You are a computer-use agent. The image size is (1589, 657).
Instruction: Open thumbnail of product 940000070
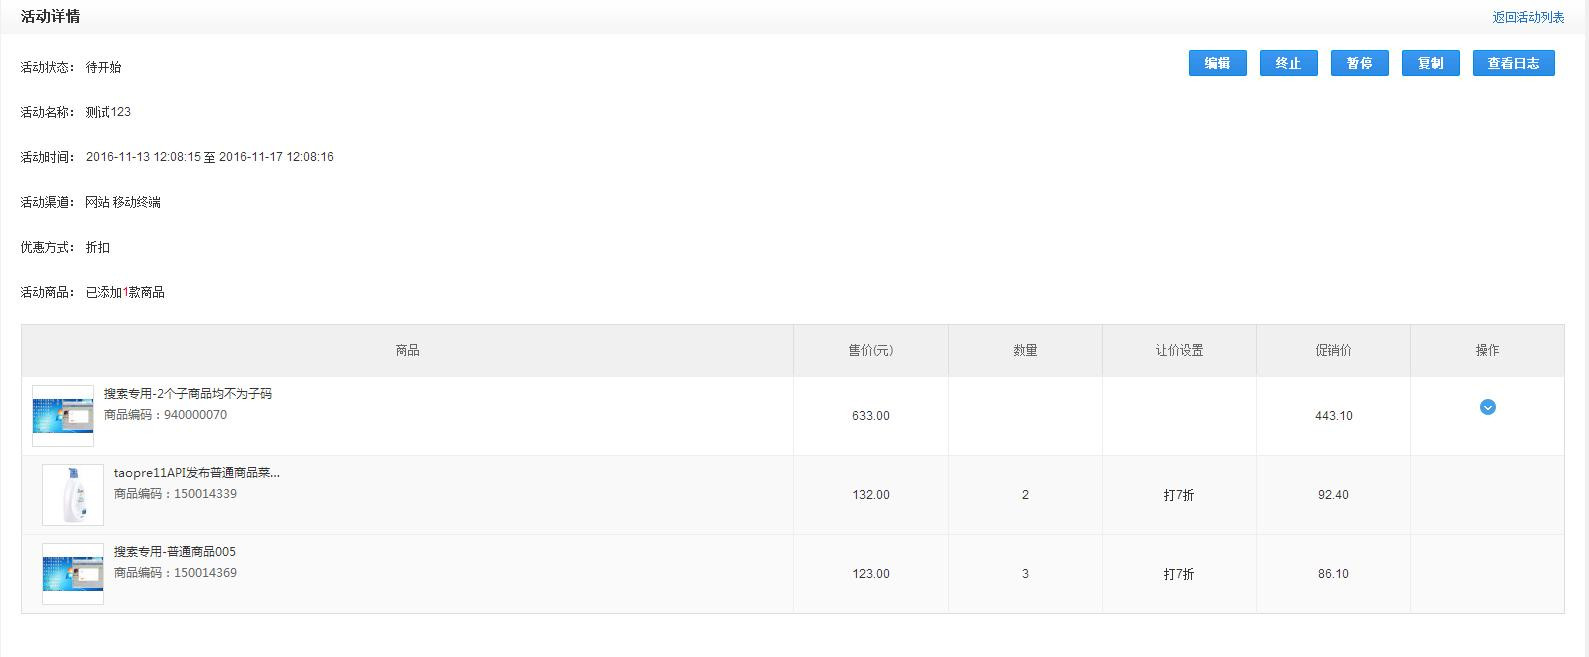click(x=63, y=416)
